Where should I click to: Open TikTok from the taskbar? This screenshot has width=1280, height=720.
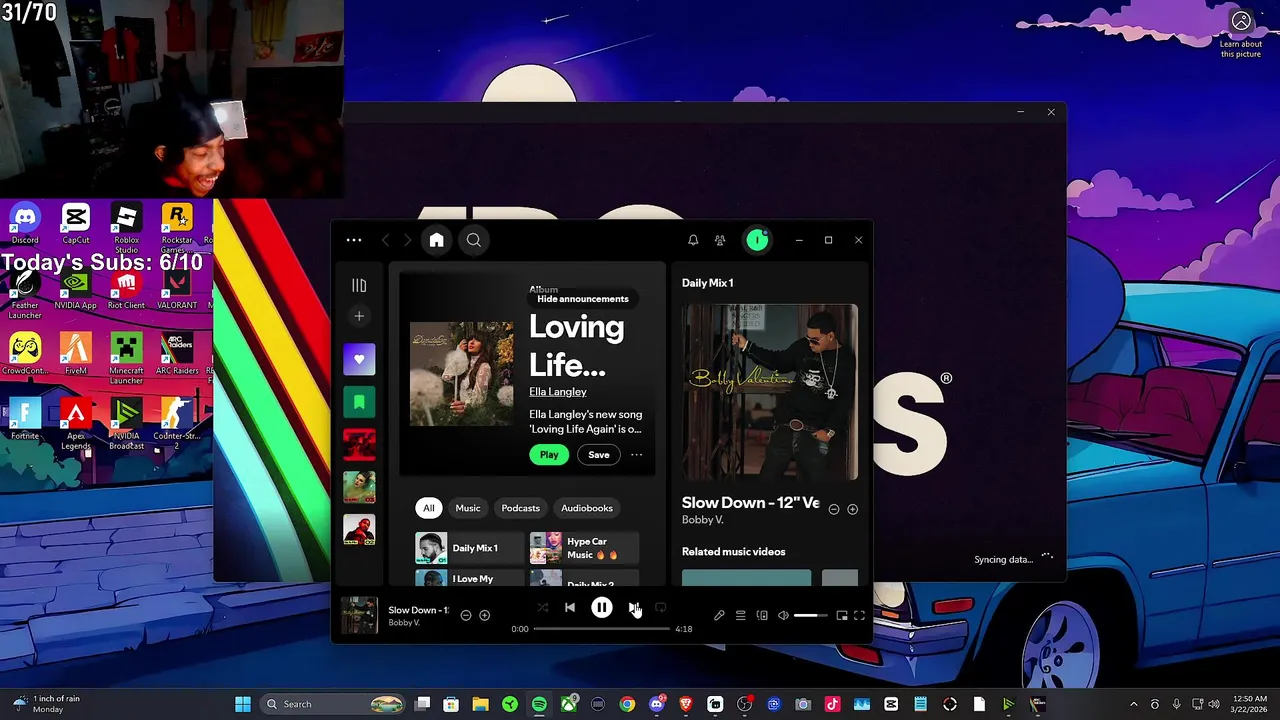coord(833,705)
